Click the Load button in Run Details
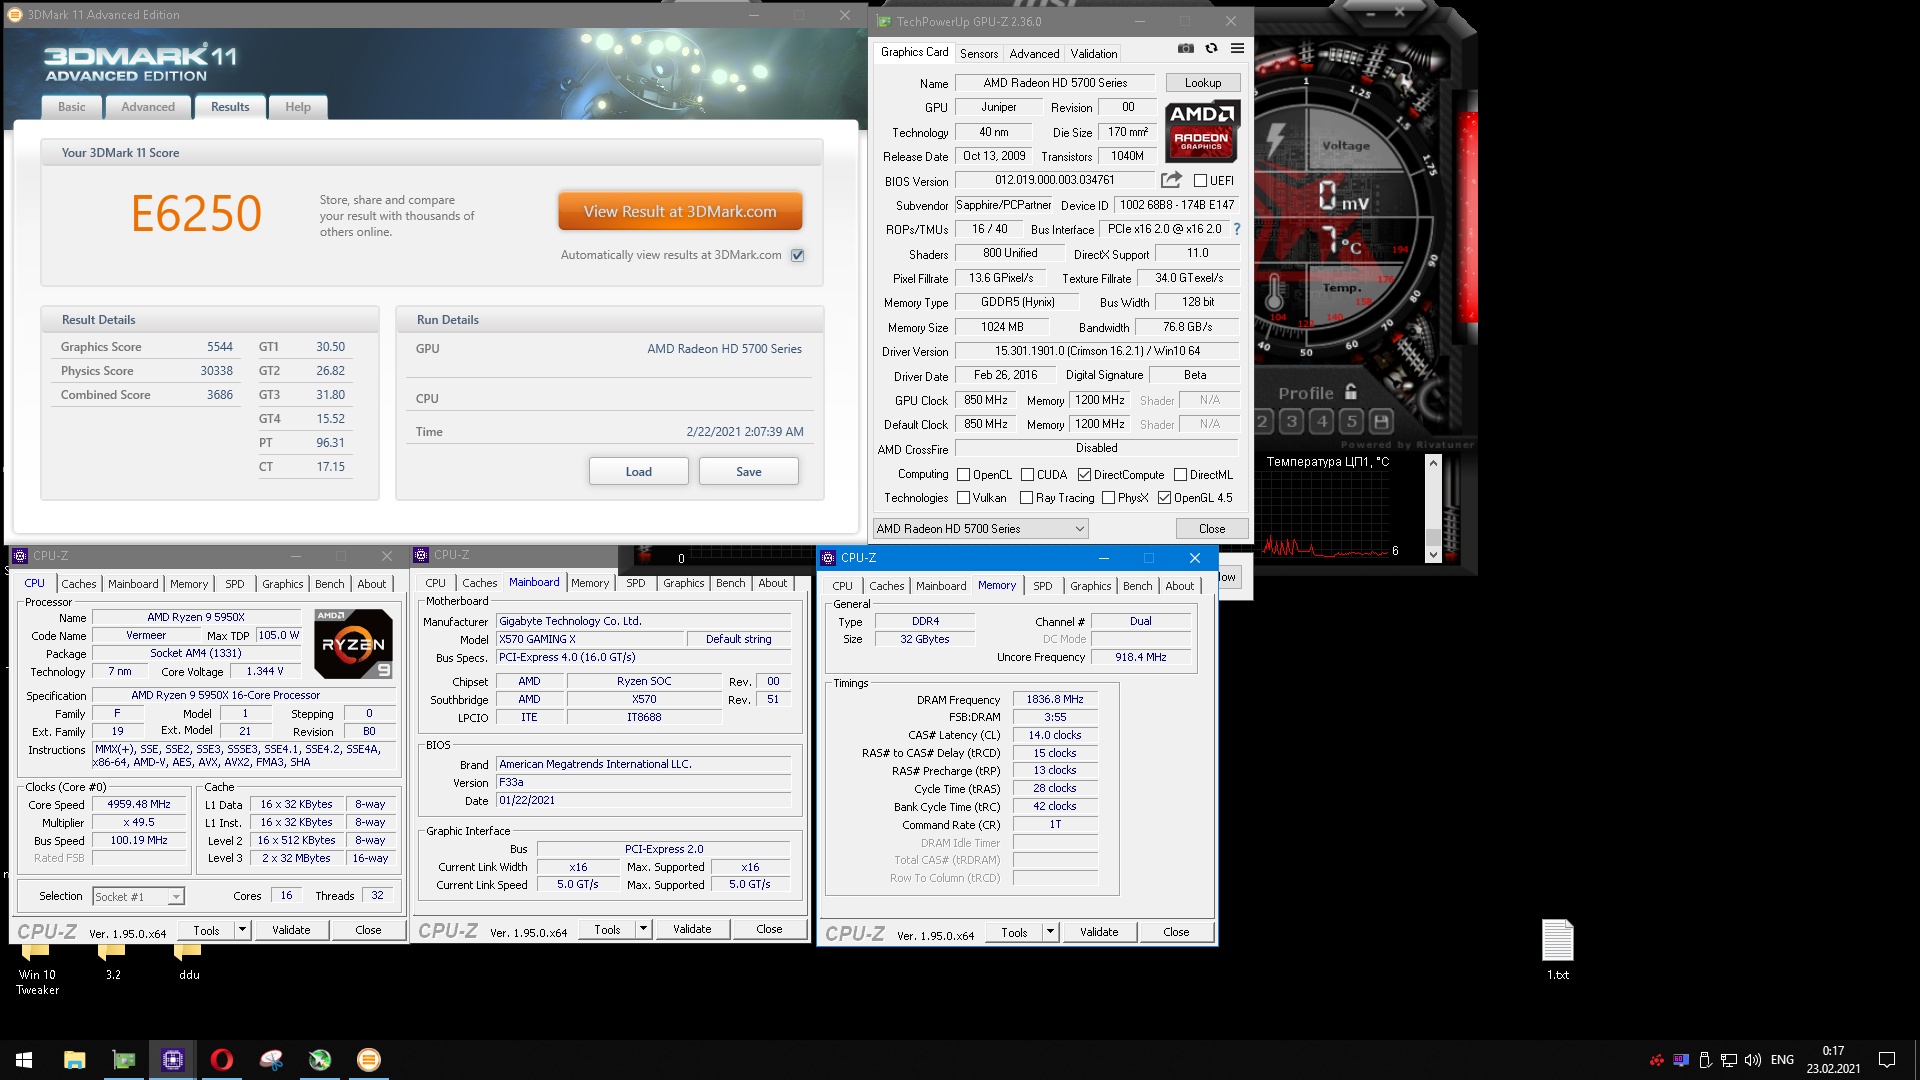Viewport: 1920px width, 1080px height. (638, 472)
